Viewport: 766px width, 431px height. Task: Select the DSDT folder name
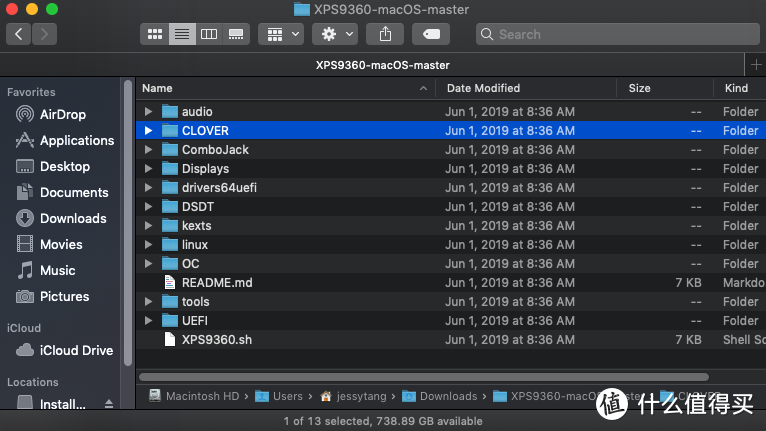[x=198, y=207]
